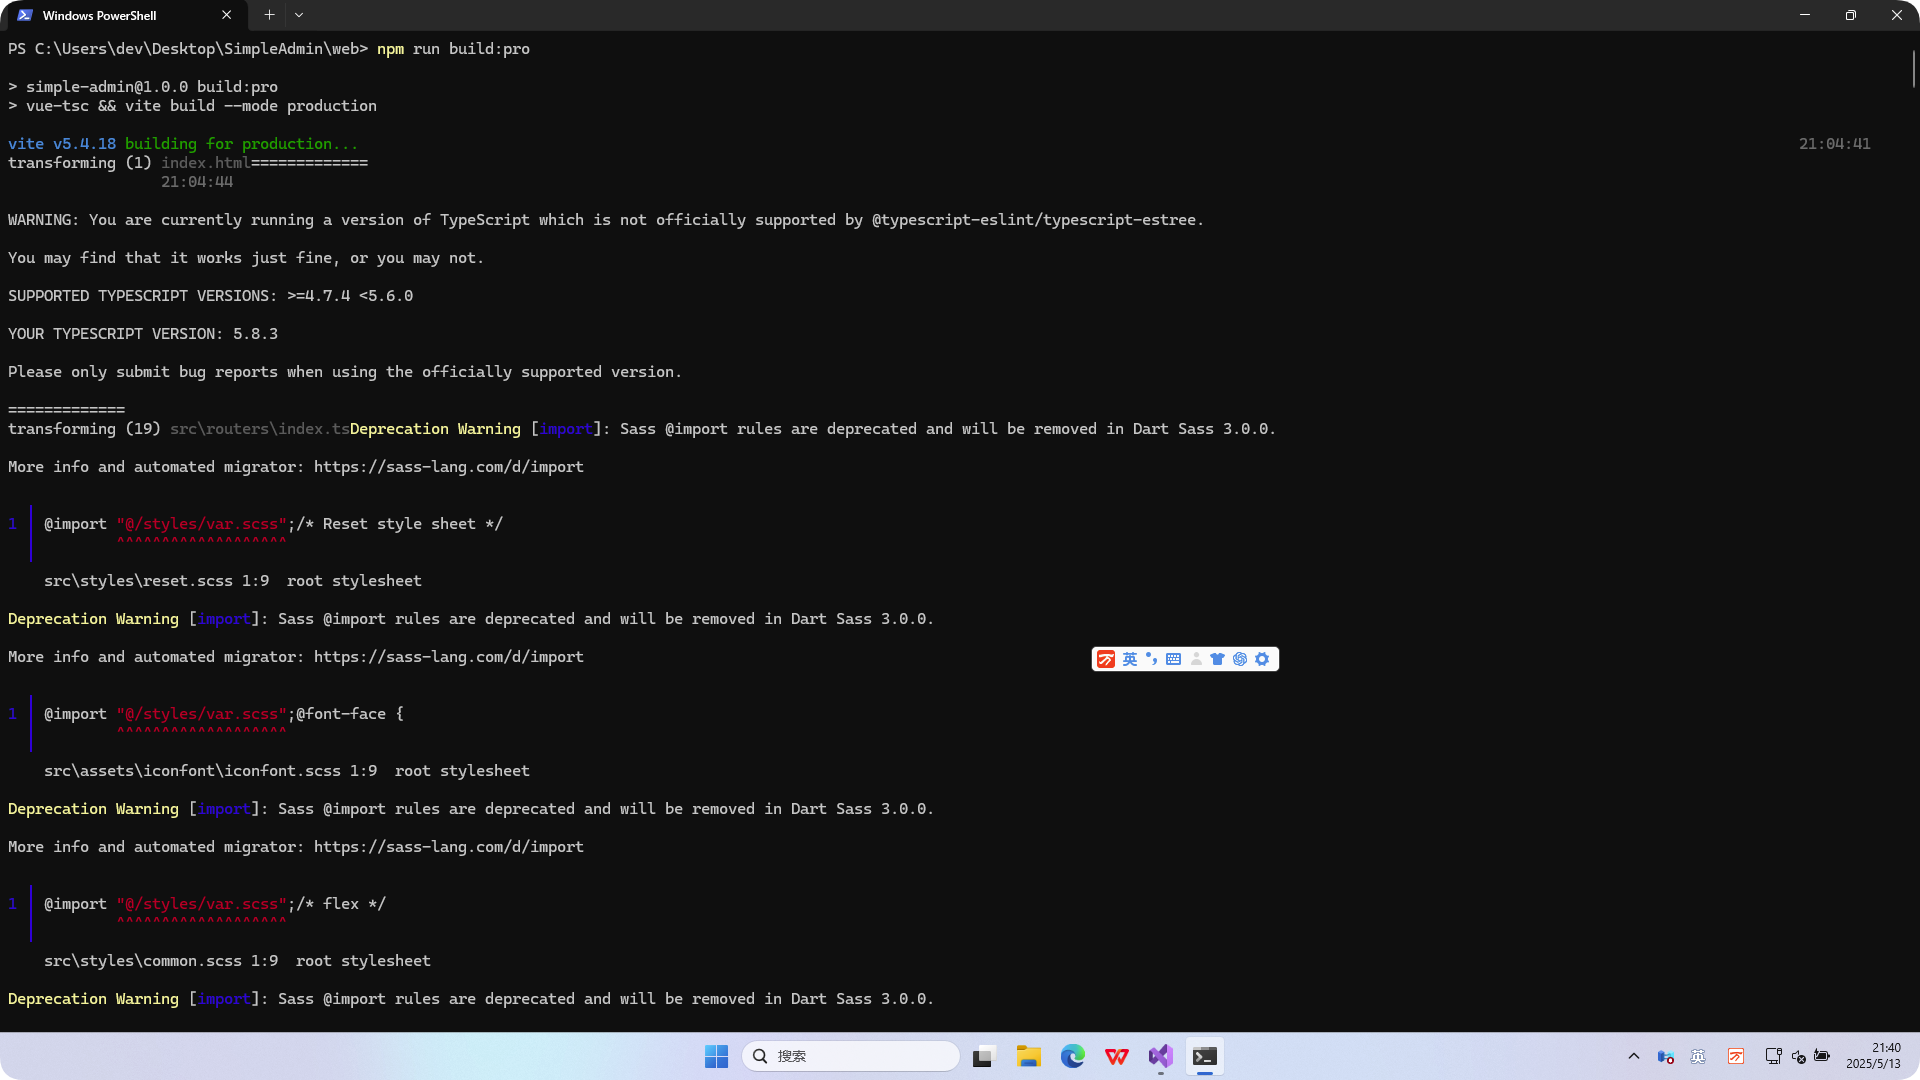Show hidden system tray icons
This screenshot has width=1920, height=1080.
click(1634, 1056)
